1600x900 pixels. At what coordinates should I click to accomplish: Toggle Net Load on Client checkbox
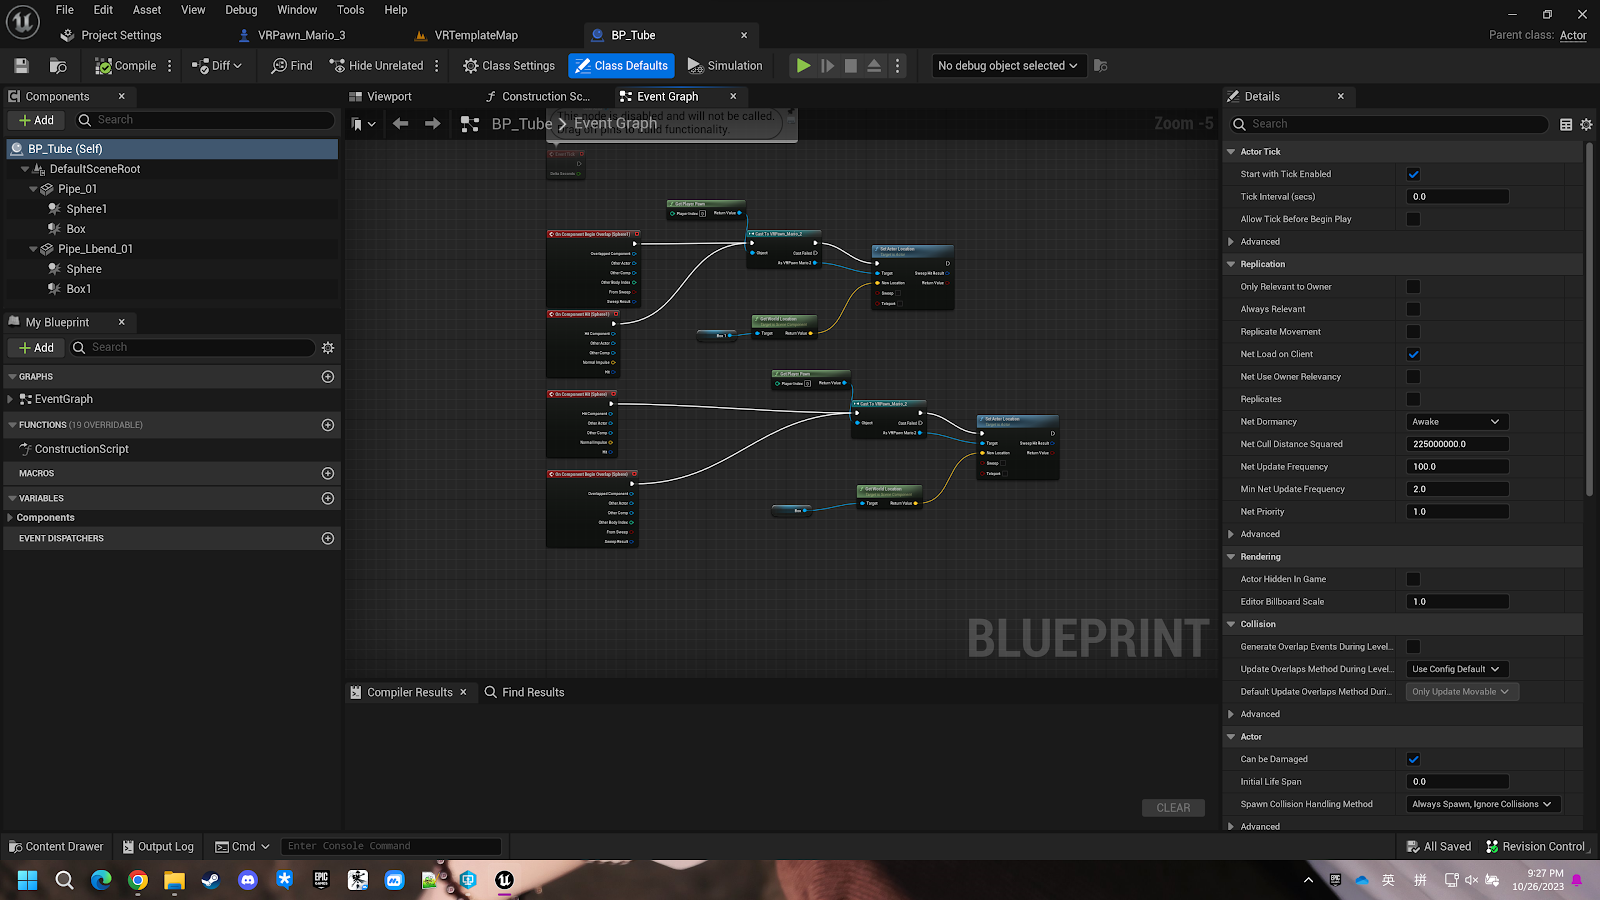pyautogui.click(x=1413, y=354)
